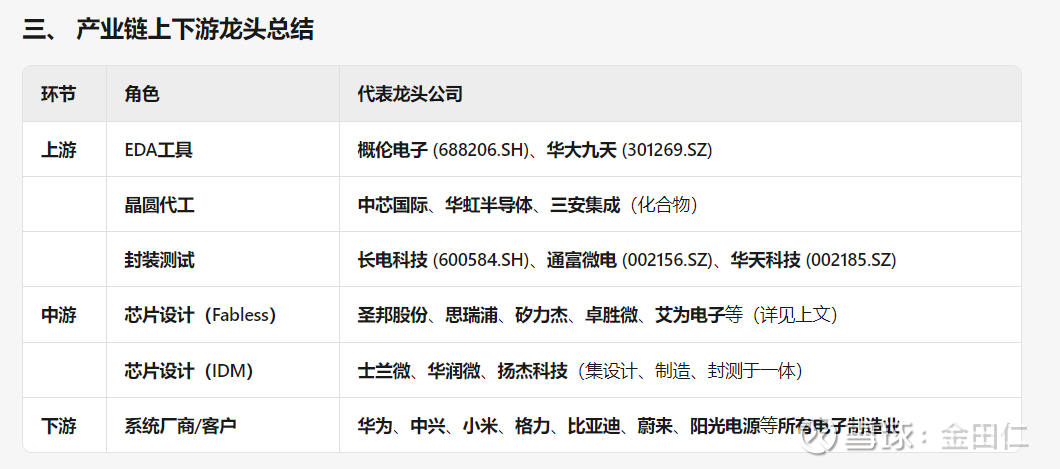Click the heading 三、产业链上下游龙头总结
The width and height of the screenshot is (1060, 469).
click(168, 30)
